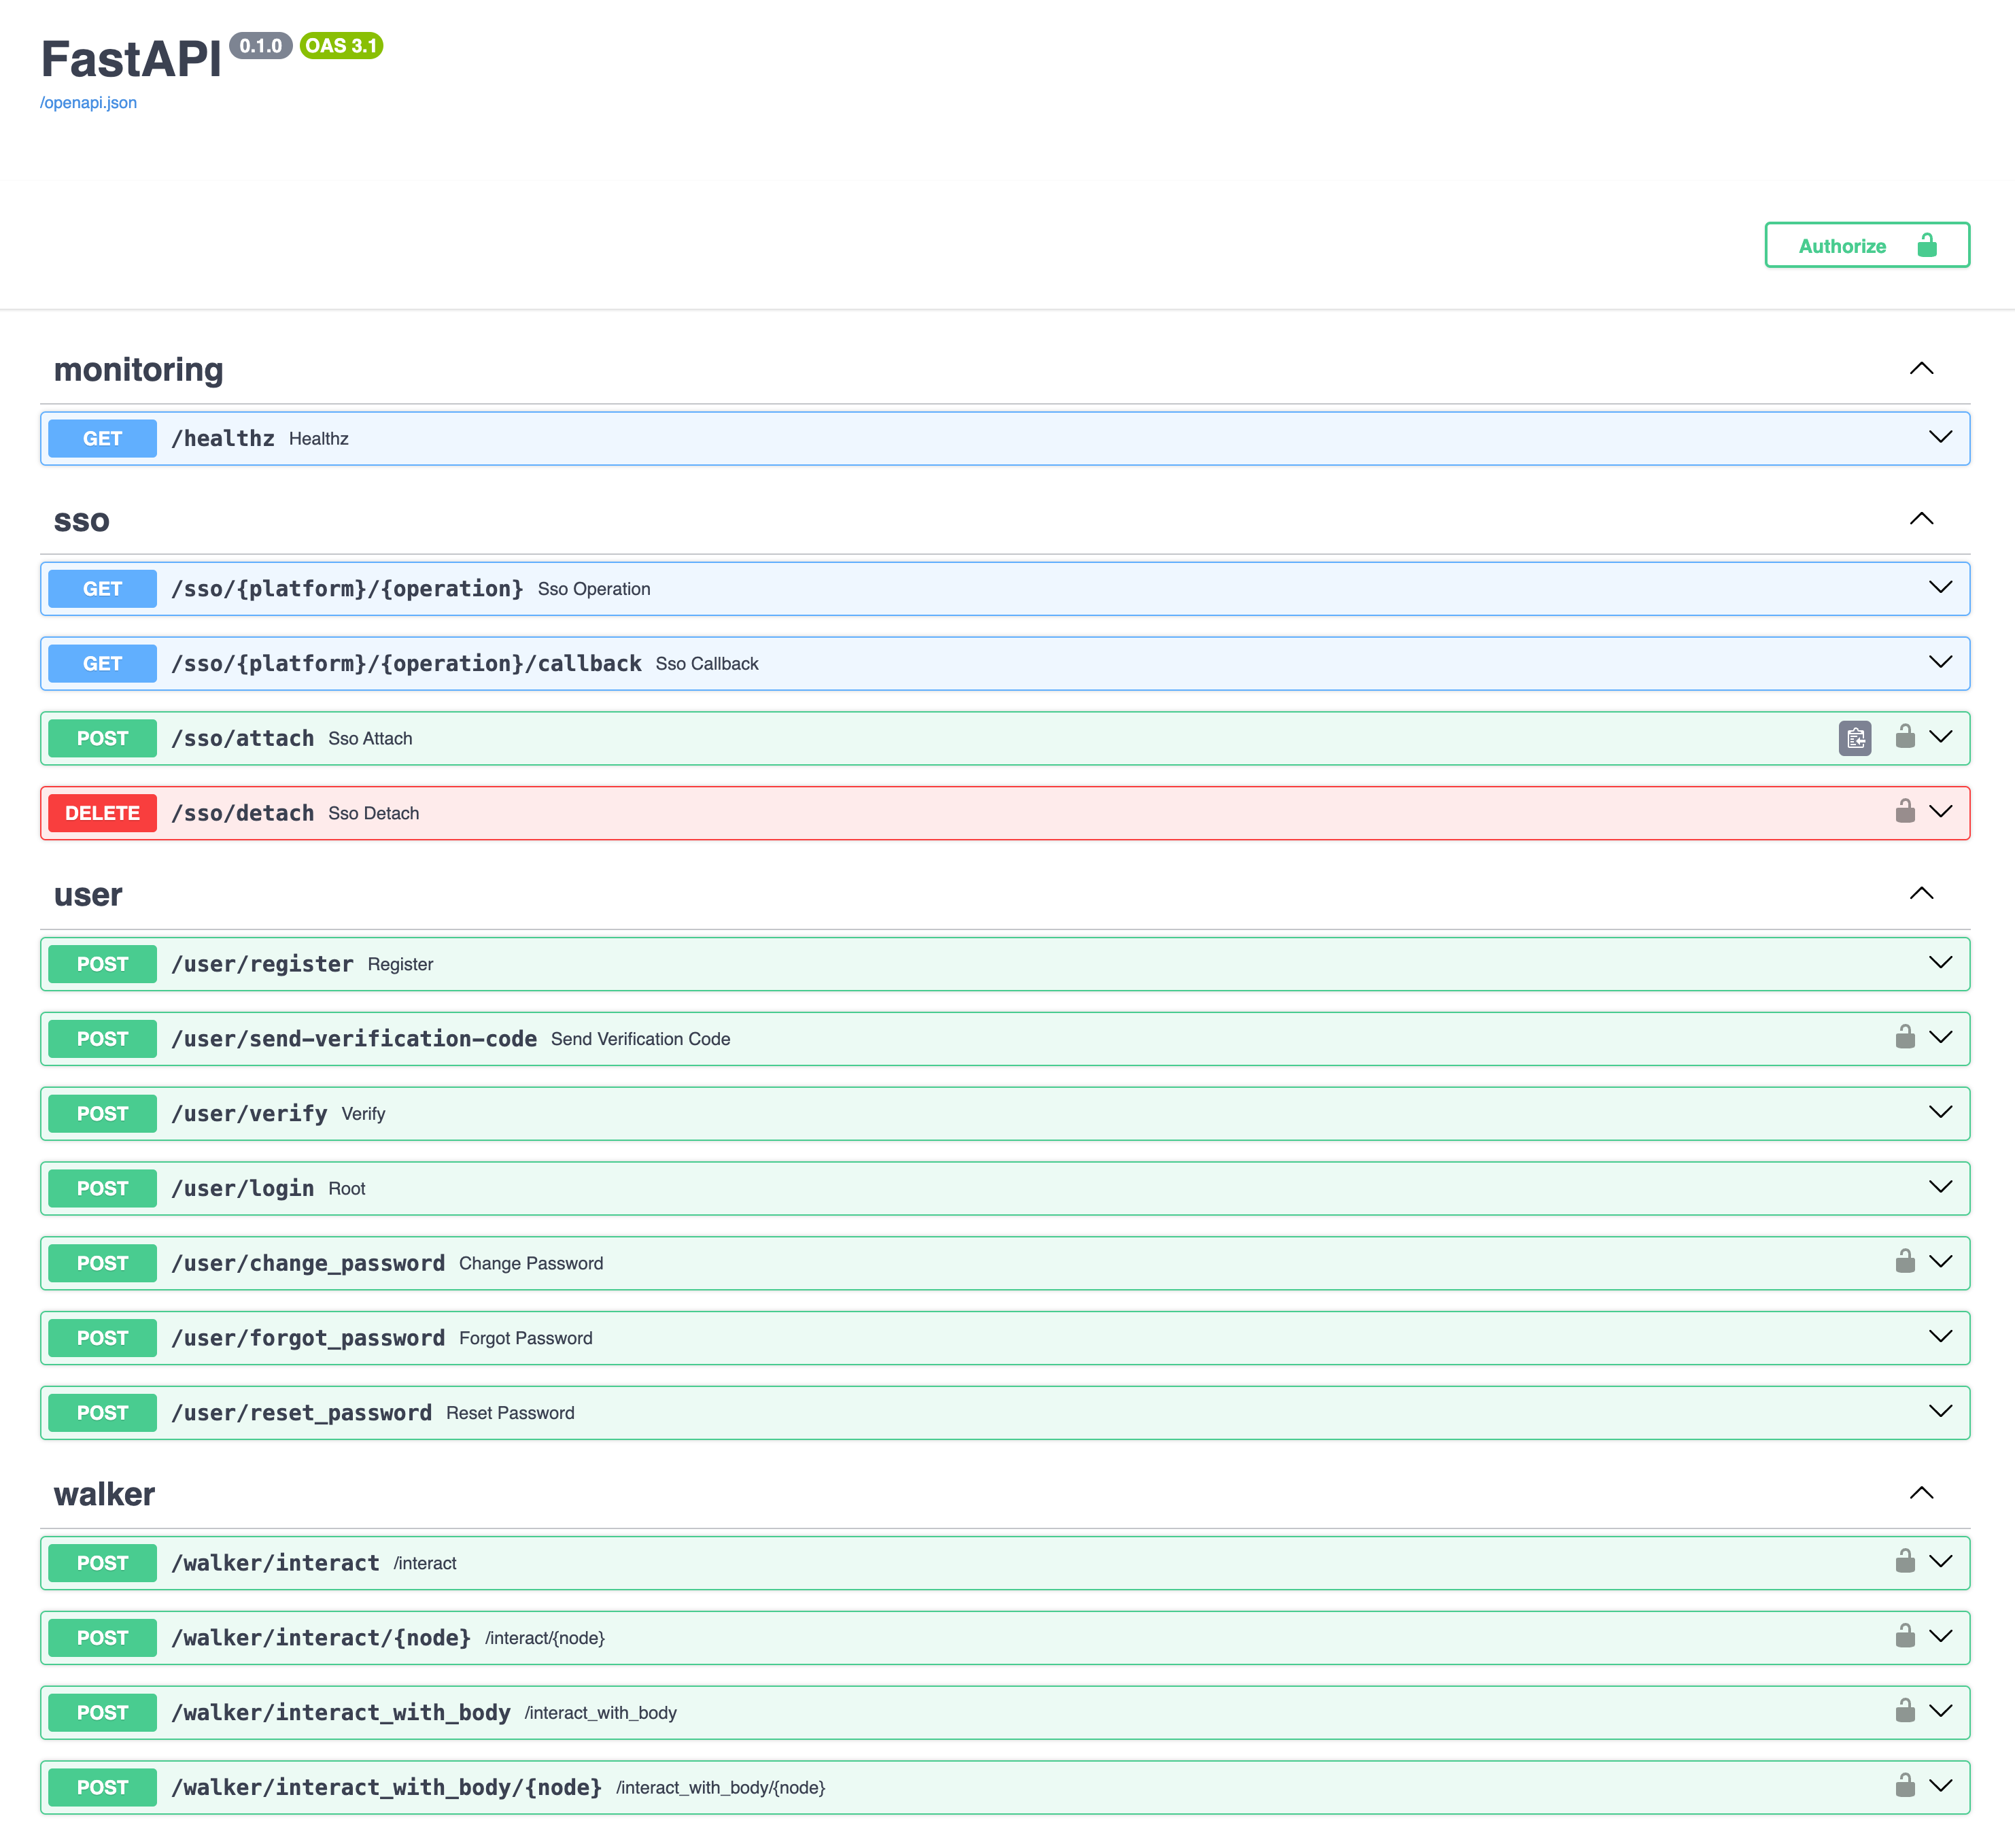2015x1848 pixels.
Task: Expand chevron on /walker/interact/{node} row
Action: click(x=1940, y=1637)
